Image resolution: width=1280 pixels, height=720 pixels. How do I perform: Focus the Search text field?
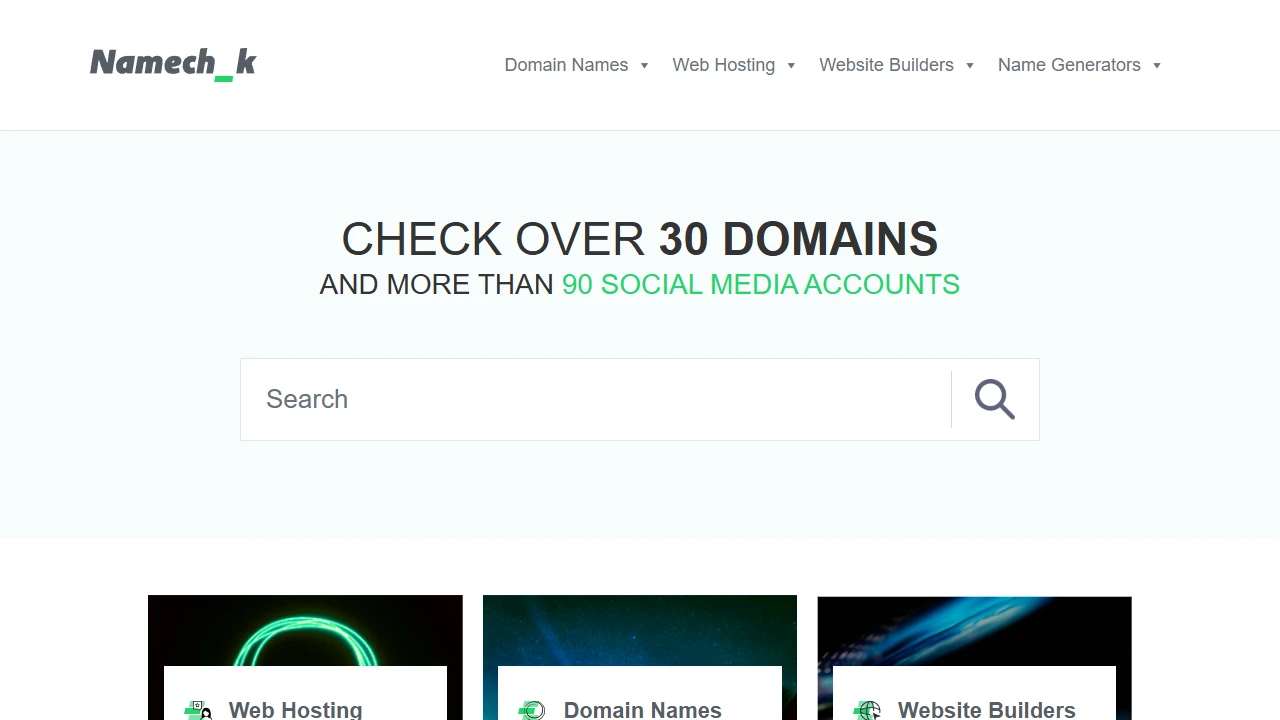[596, 399]
